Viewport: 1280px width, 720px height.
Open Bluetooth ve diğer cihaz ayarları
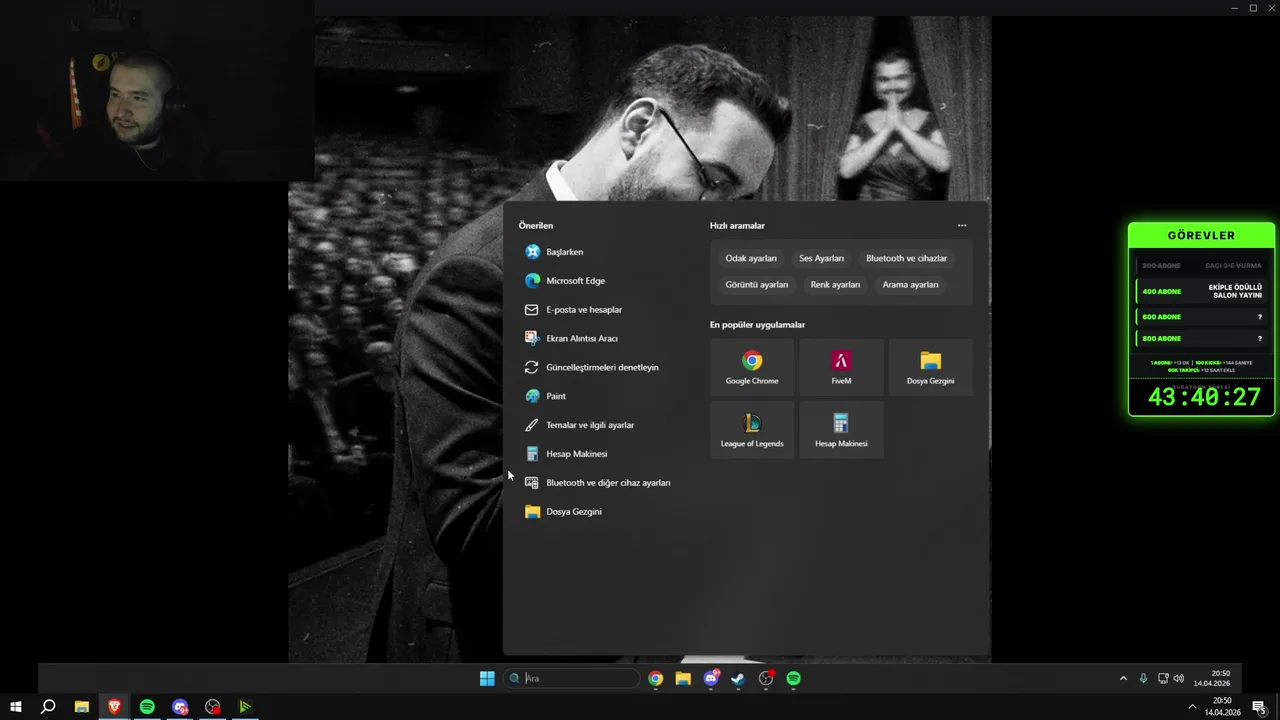point(598,483)
